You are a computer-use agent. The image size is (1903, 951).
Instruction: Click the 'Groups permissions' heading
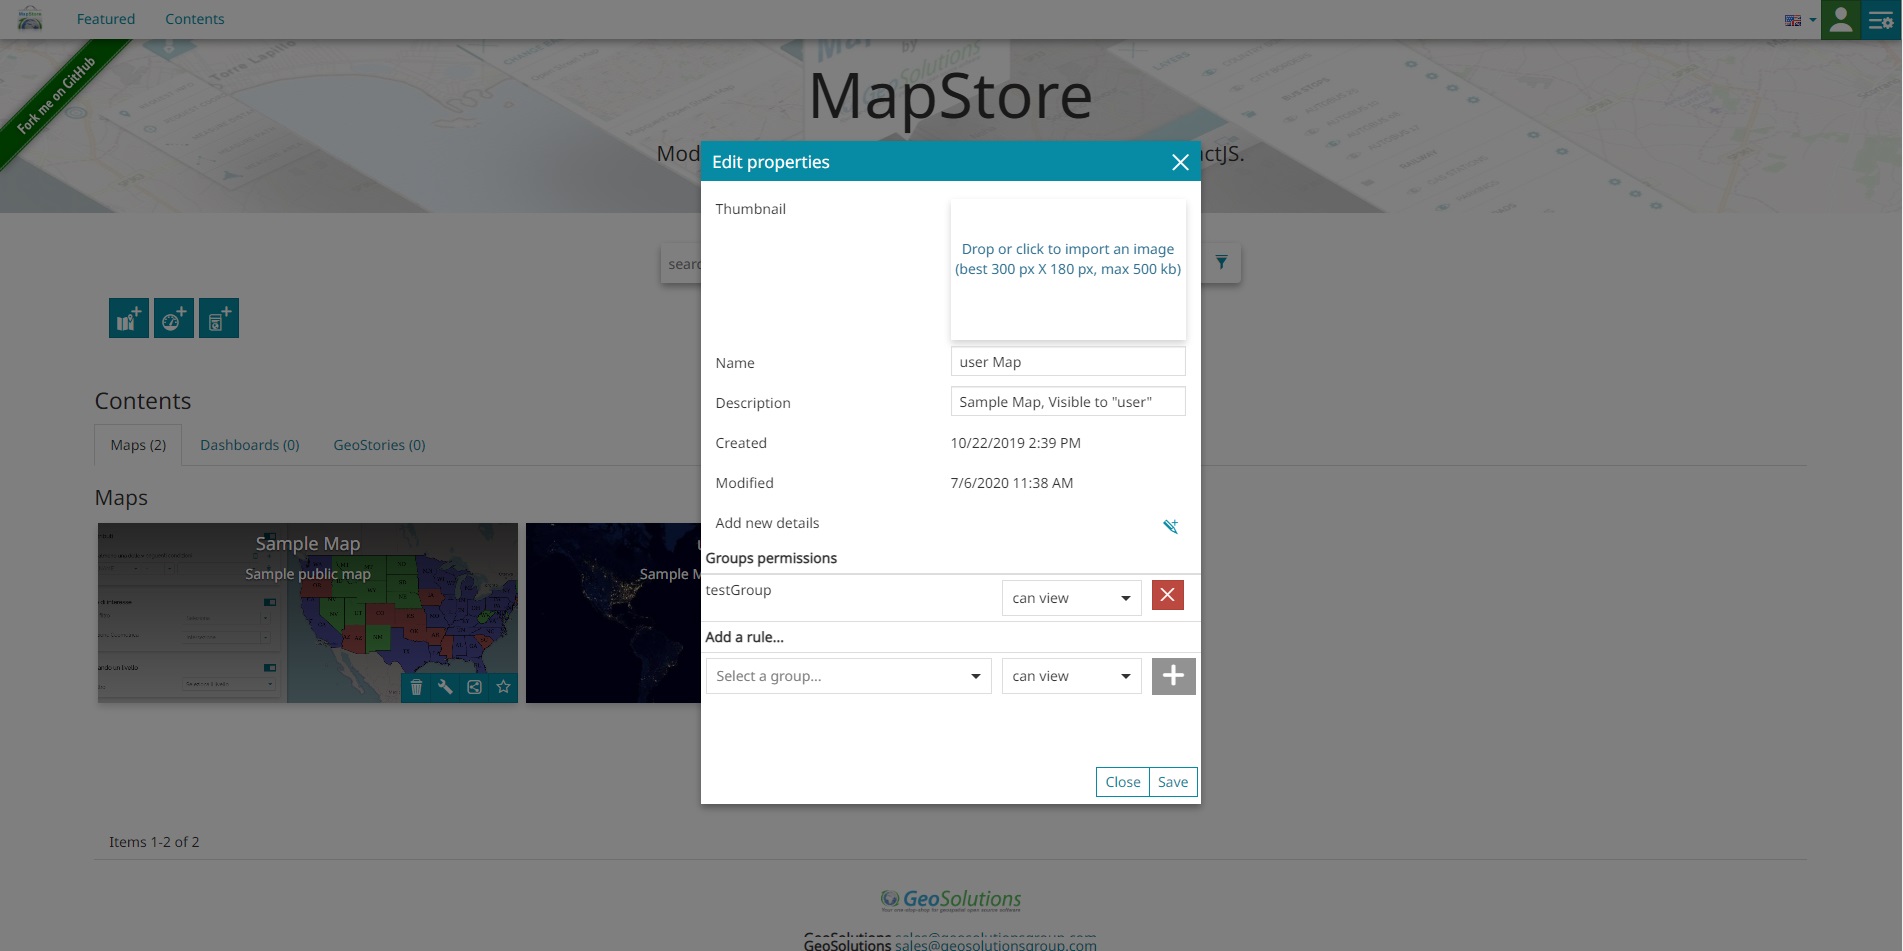(x=771, y=558)
